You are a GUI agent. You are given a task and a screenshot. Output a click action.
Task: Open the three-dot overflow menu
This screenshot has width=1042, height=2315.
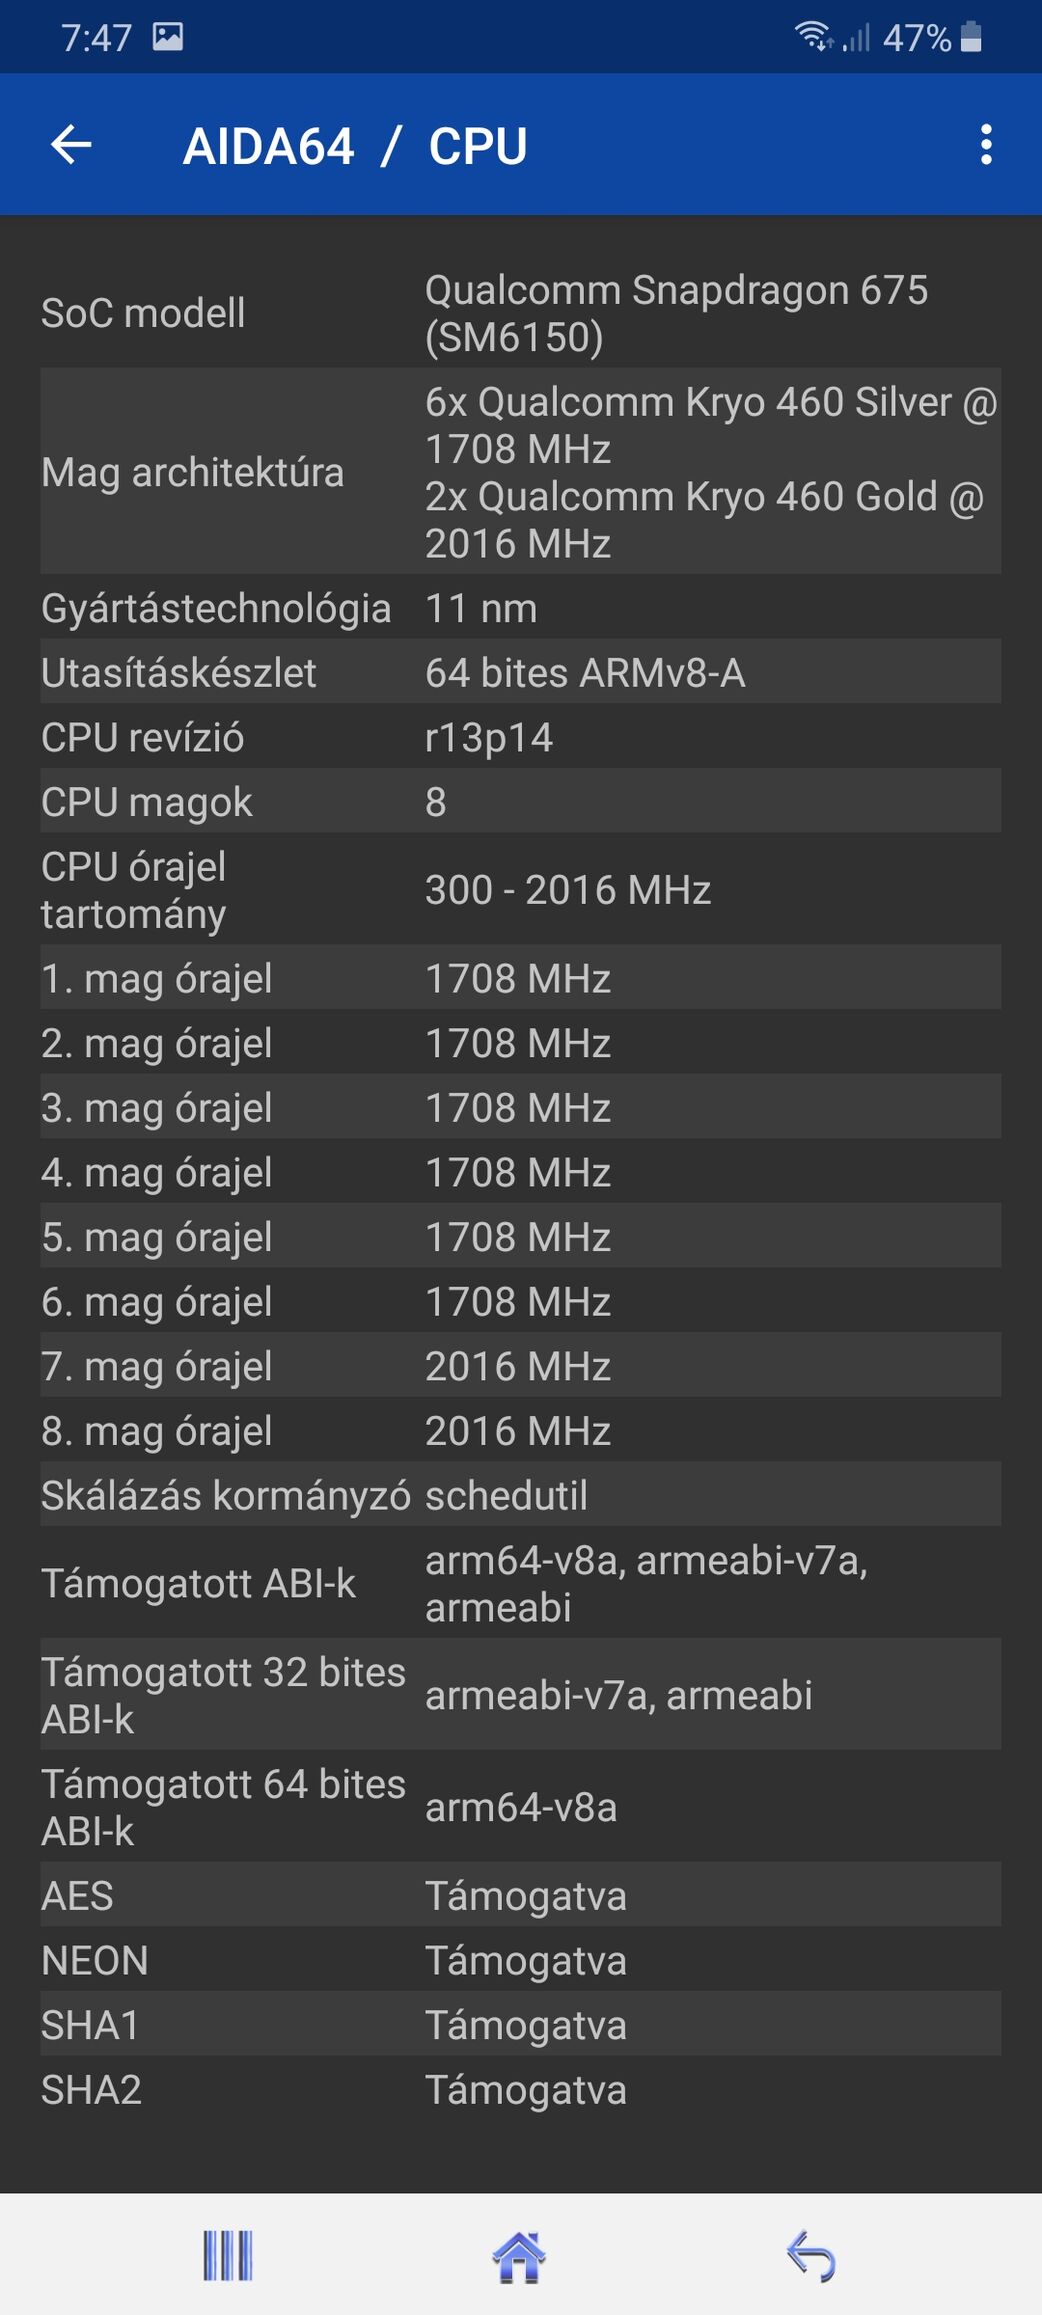[986, 145]
